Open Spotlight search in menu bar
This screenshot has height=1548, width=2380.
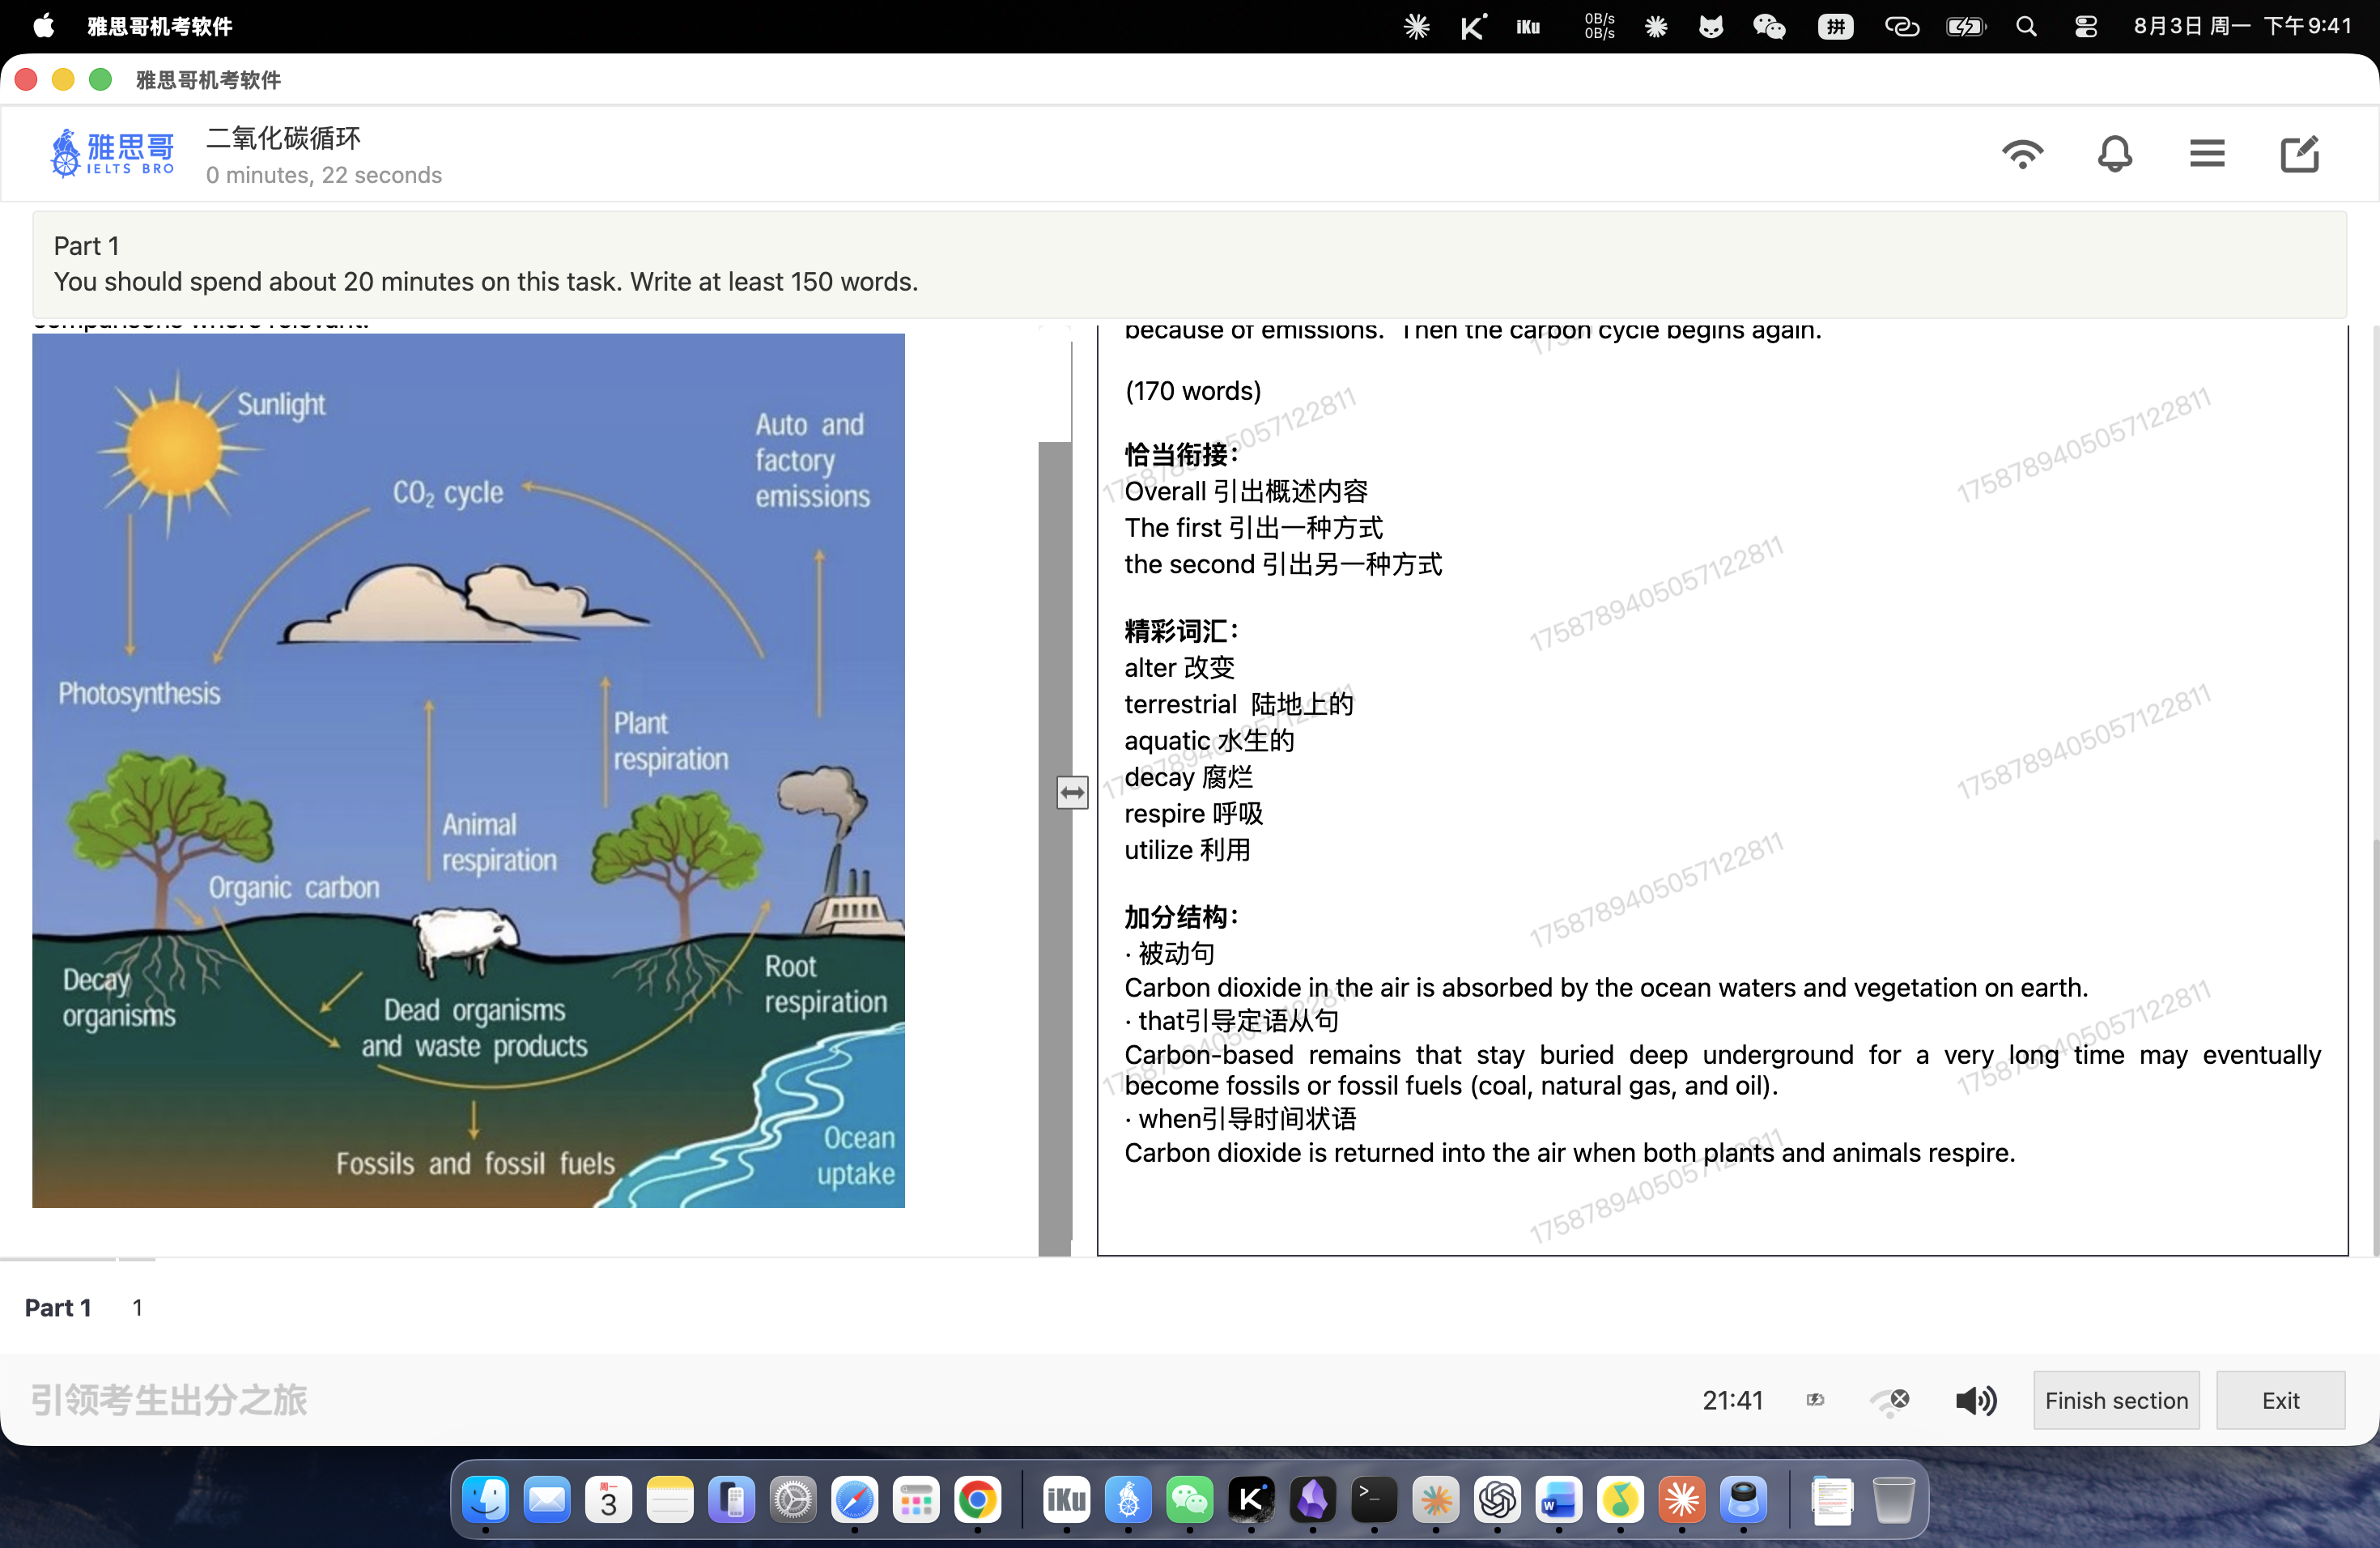coord(2026,26)
